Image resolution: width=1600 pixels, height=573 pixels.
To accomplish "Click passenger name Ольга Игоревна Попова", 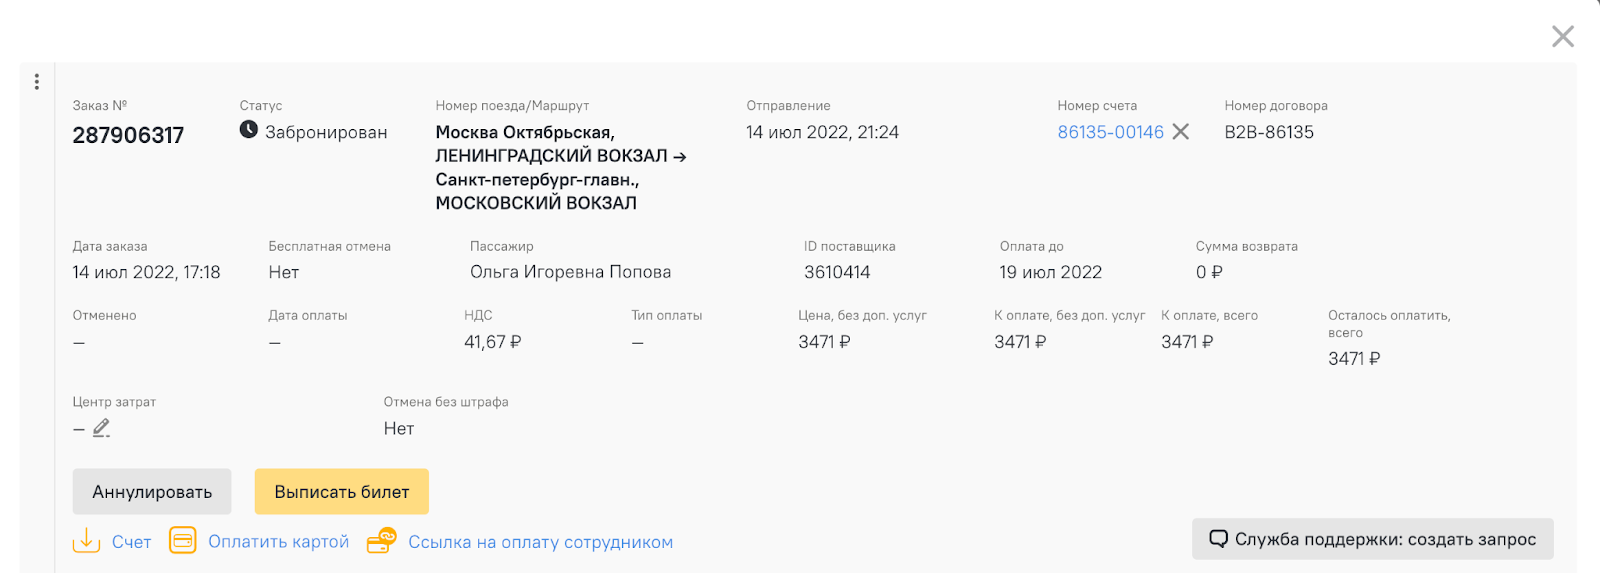I will click(x=570, y=272).
